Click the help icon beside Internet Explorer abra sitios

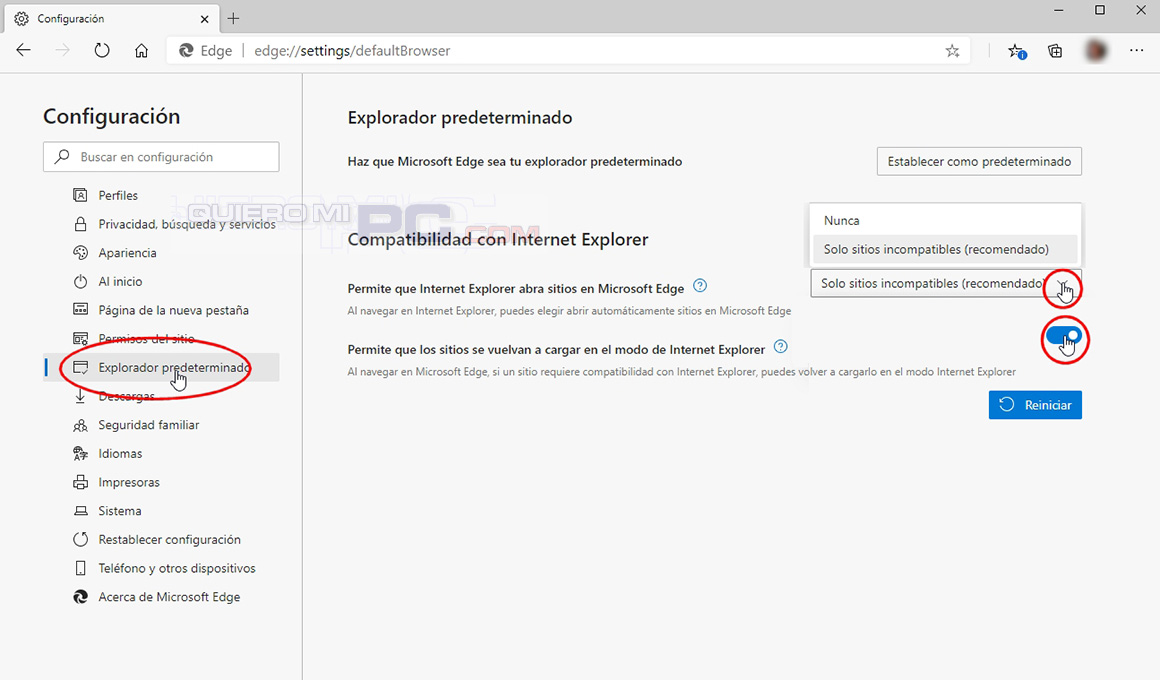[x=700, y=286]
